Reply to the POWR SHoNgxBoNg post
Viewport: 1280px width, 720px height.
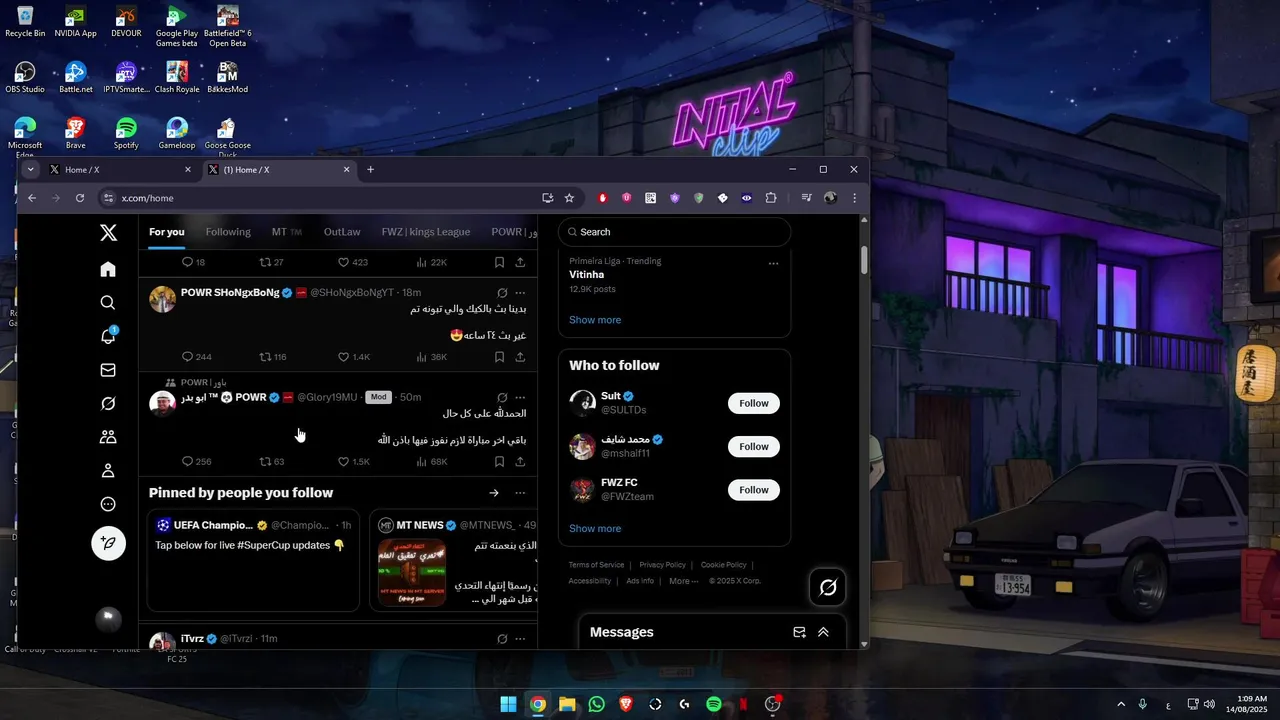pos(187,357)
